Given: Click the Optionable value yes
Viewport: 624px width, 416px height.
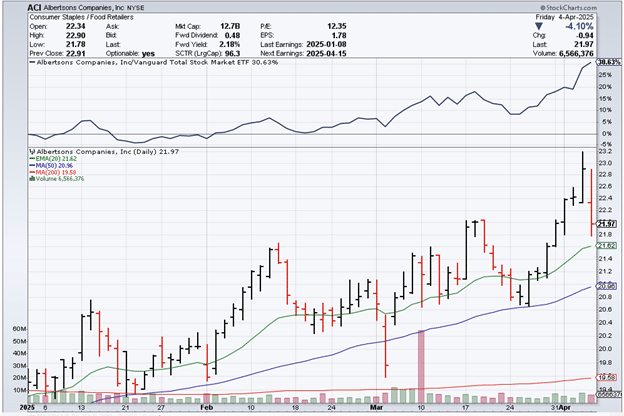Looking at the screenshot, I should [x=148, y=54].
